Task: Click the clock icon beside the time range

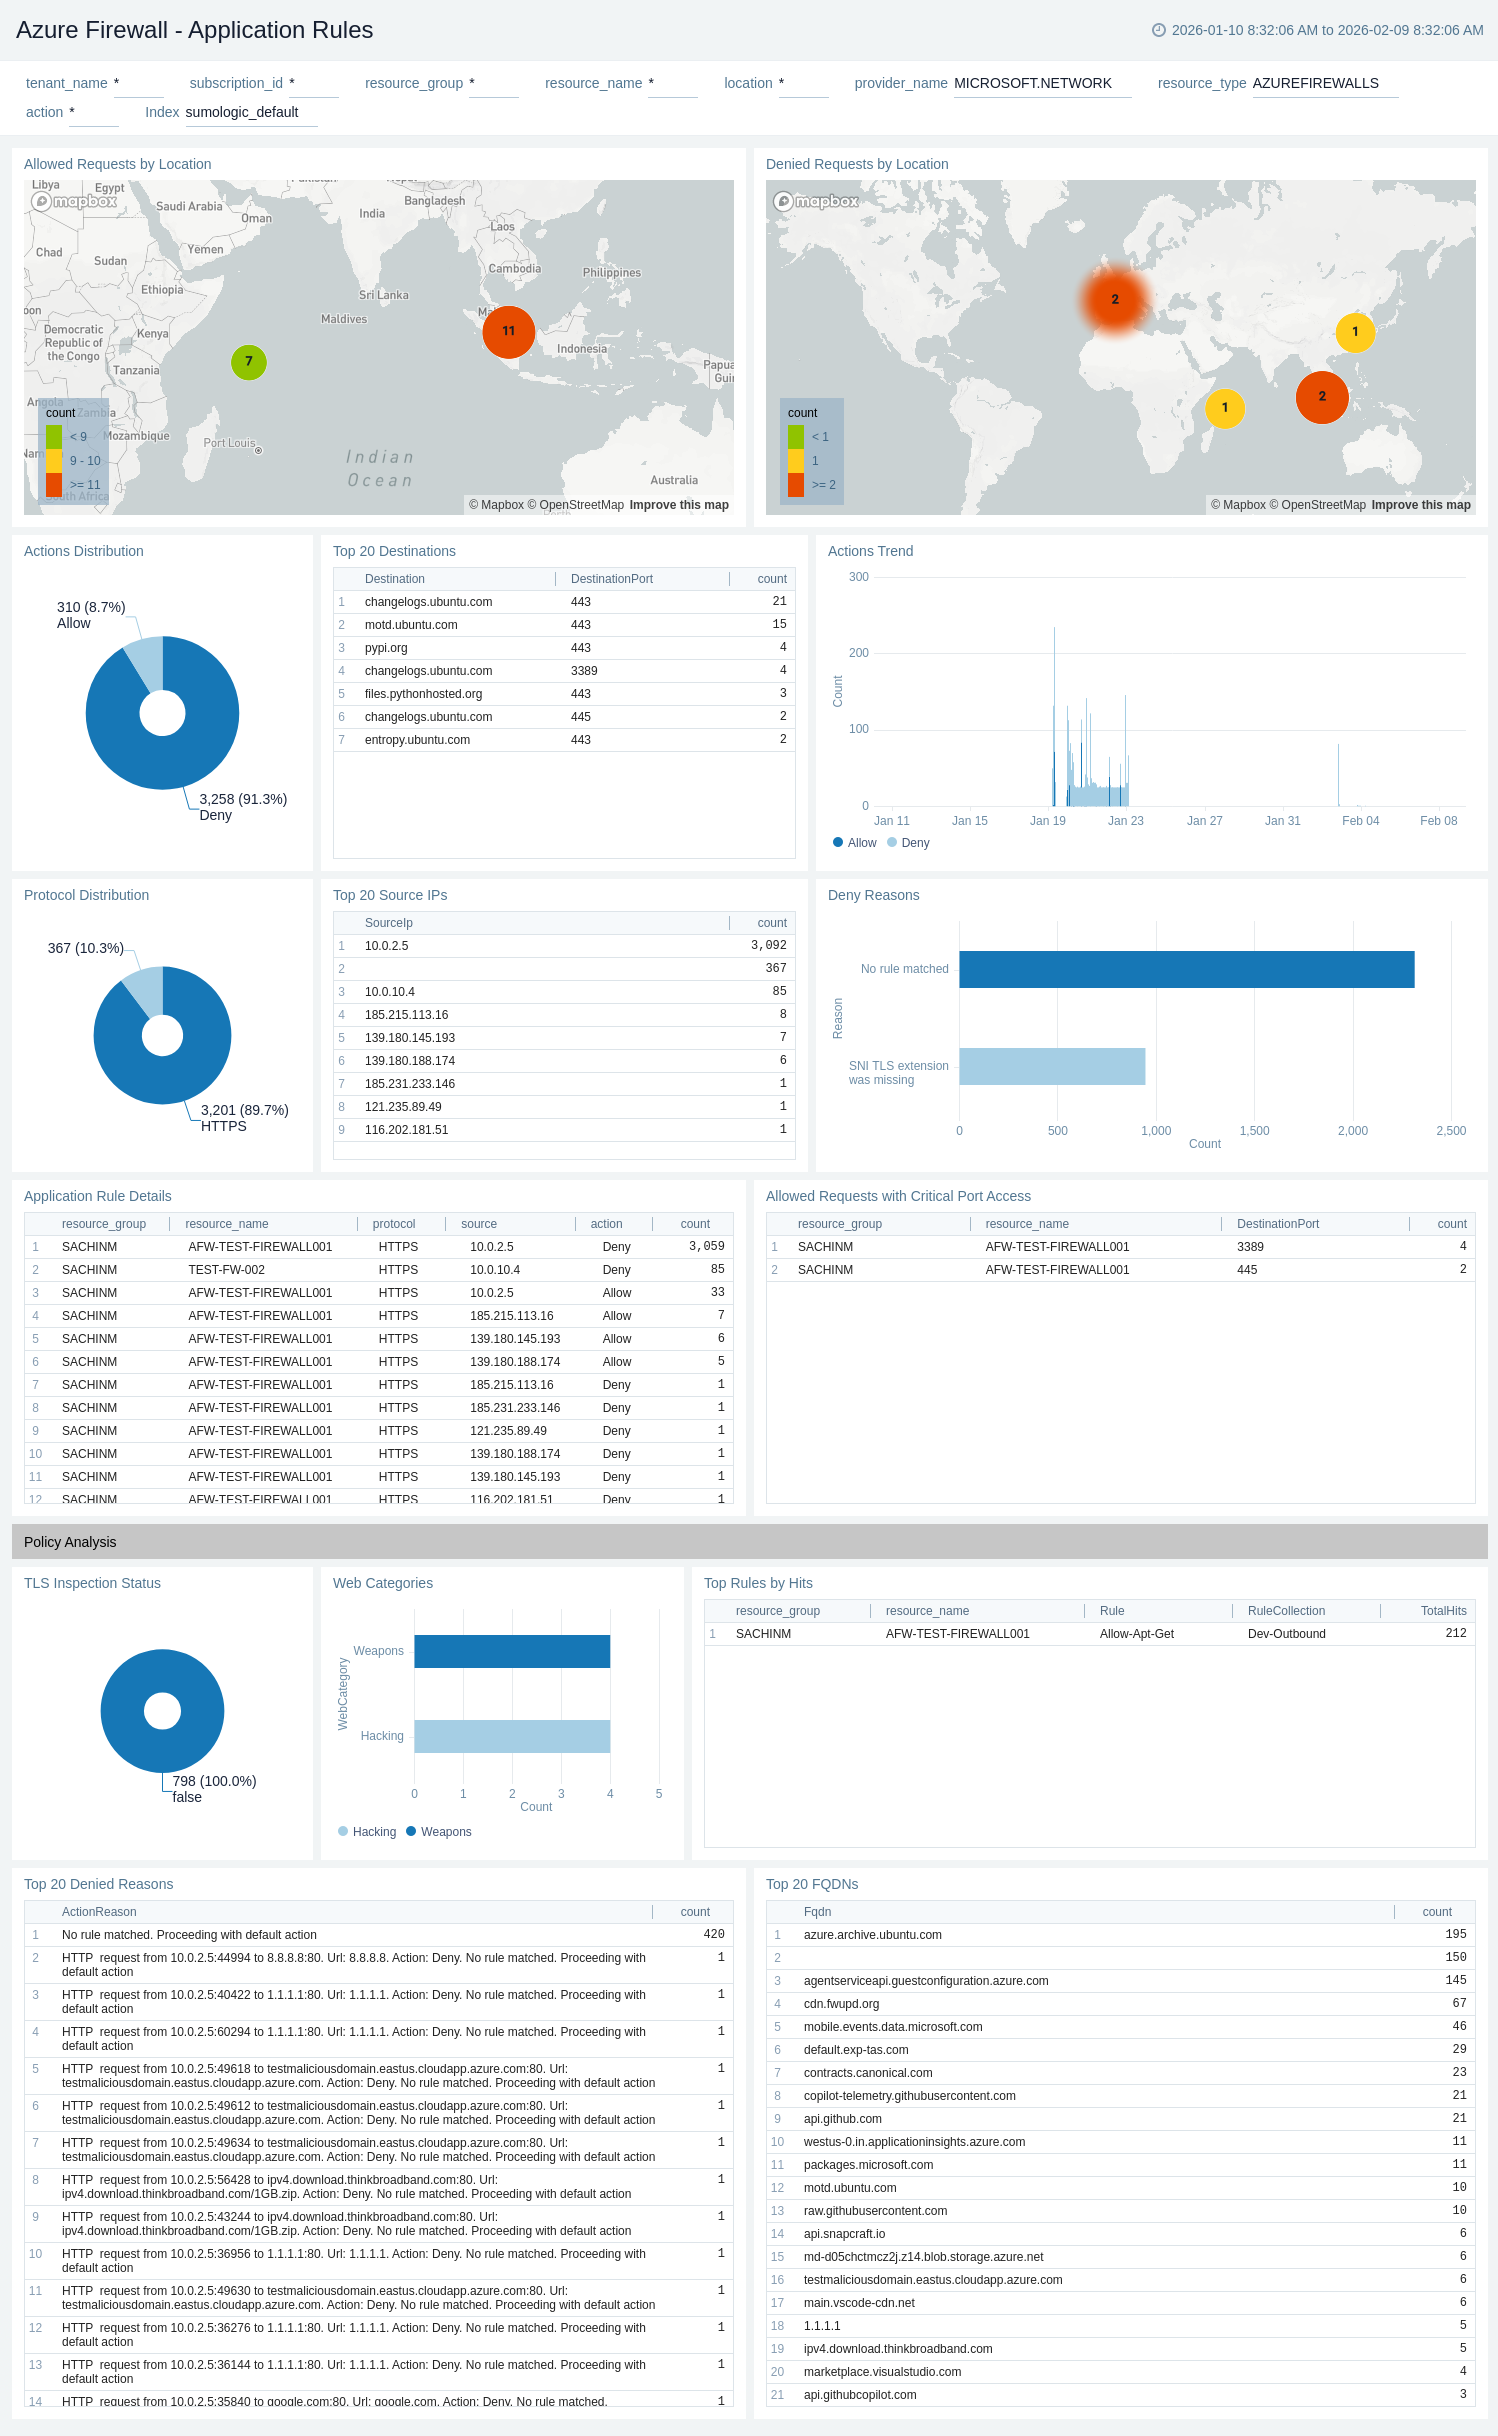Action: (x=1159, y=30)
